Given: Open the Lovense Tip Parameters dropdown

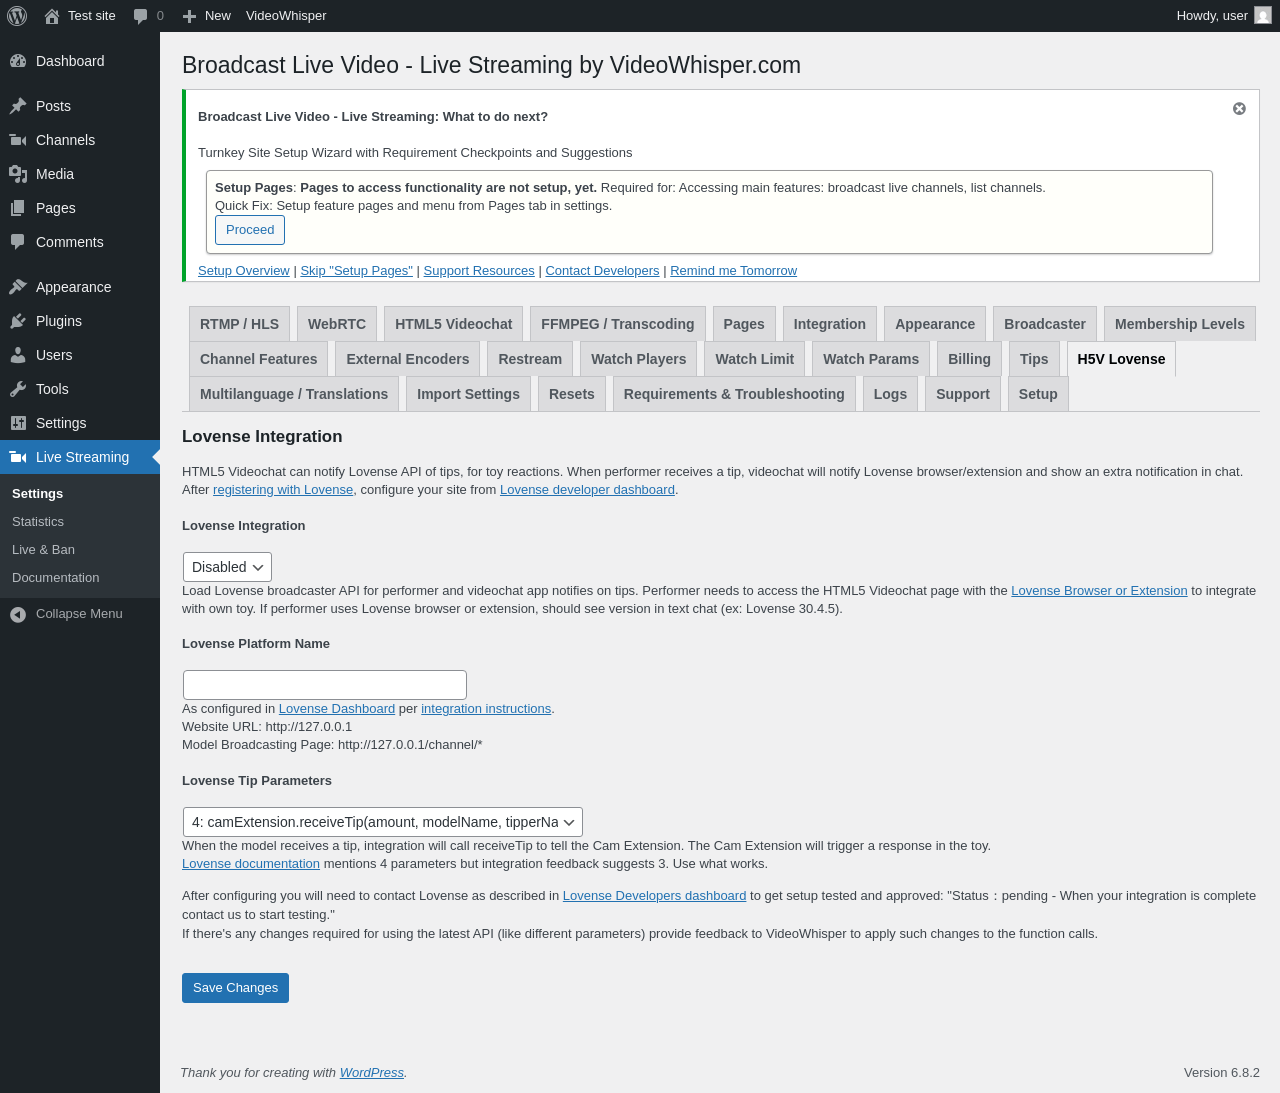Looking at the screenshot, I should (x=382, y=822).
